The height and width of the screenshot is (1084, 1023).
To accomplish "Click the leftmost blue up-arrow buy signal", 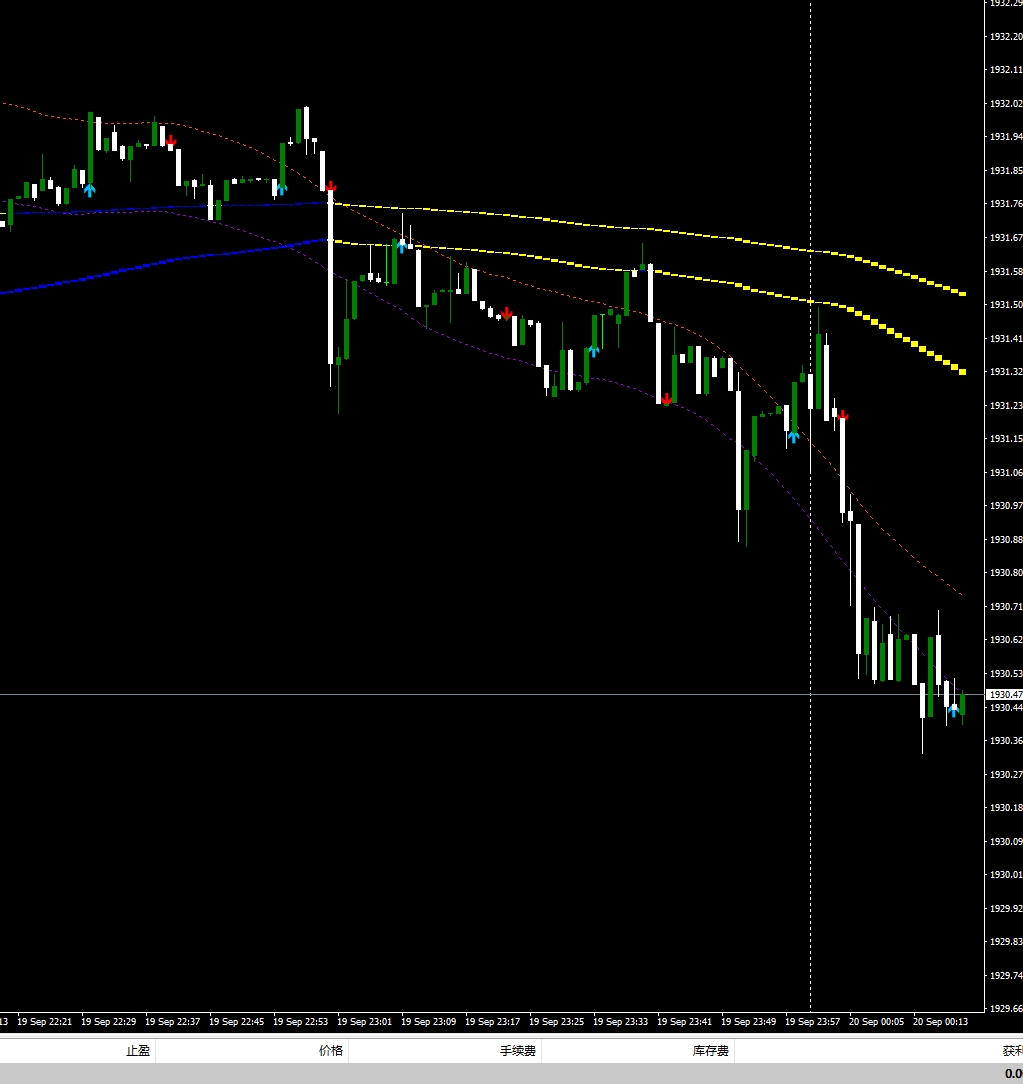I will click(x=89, y=189).
